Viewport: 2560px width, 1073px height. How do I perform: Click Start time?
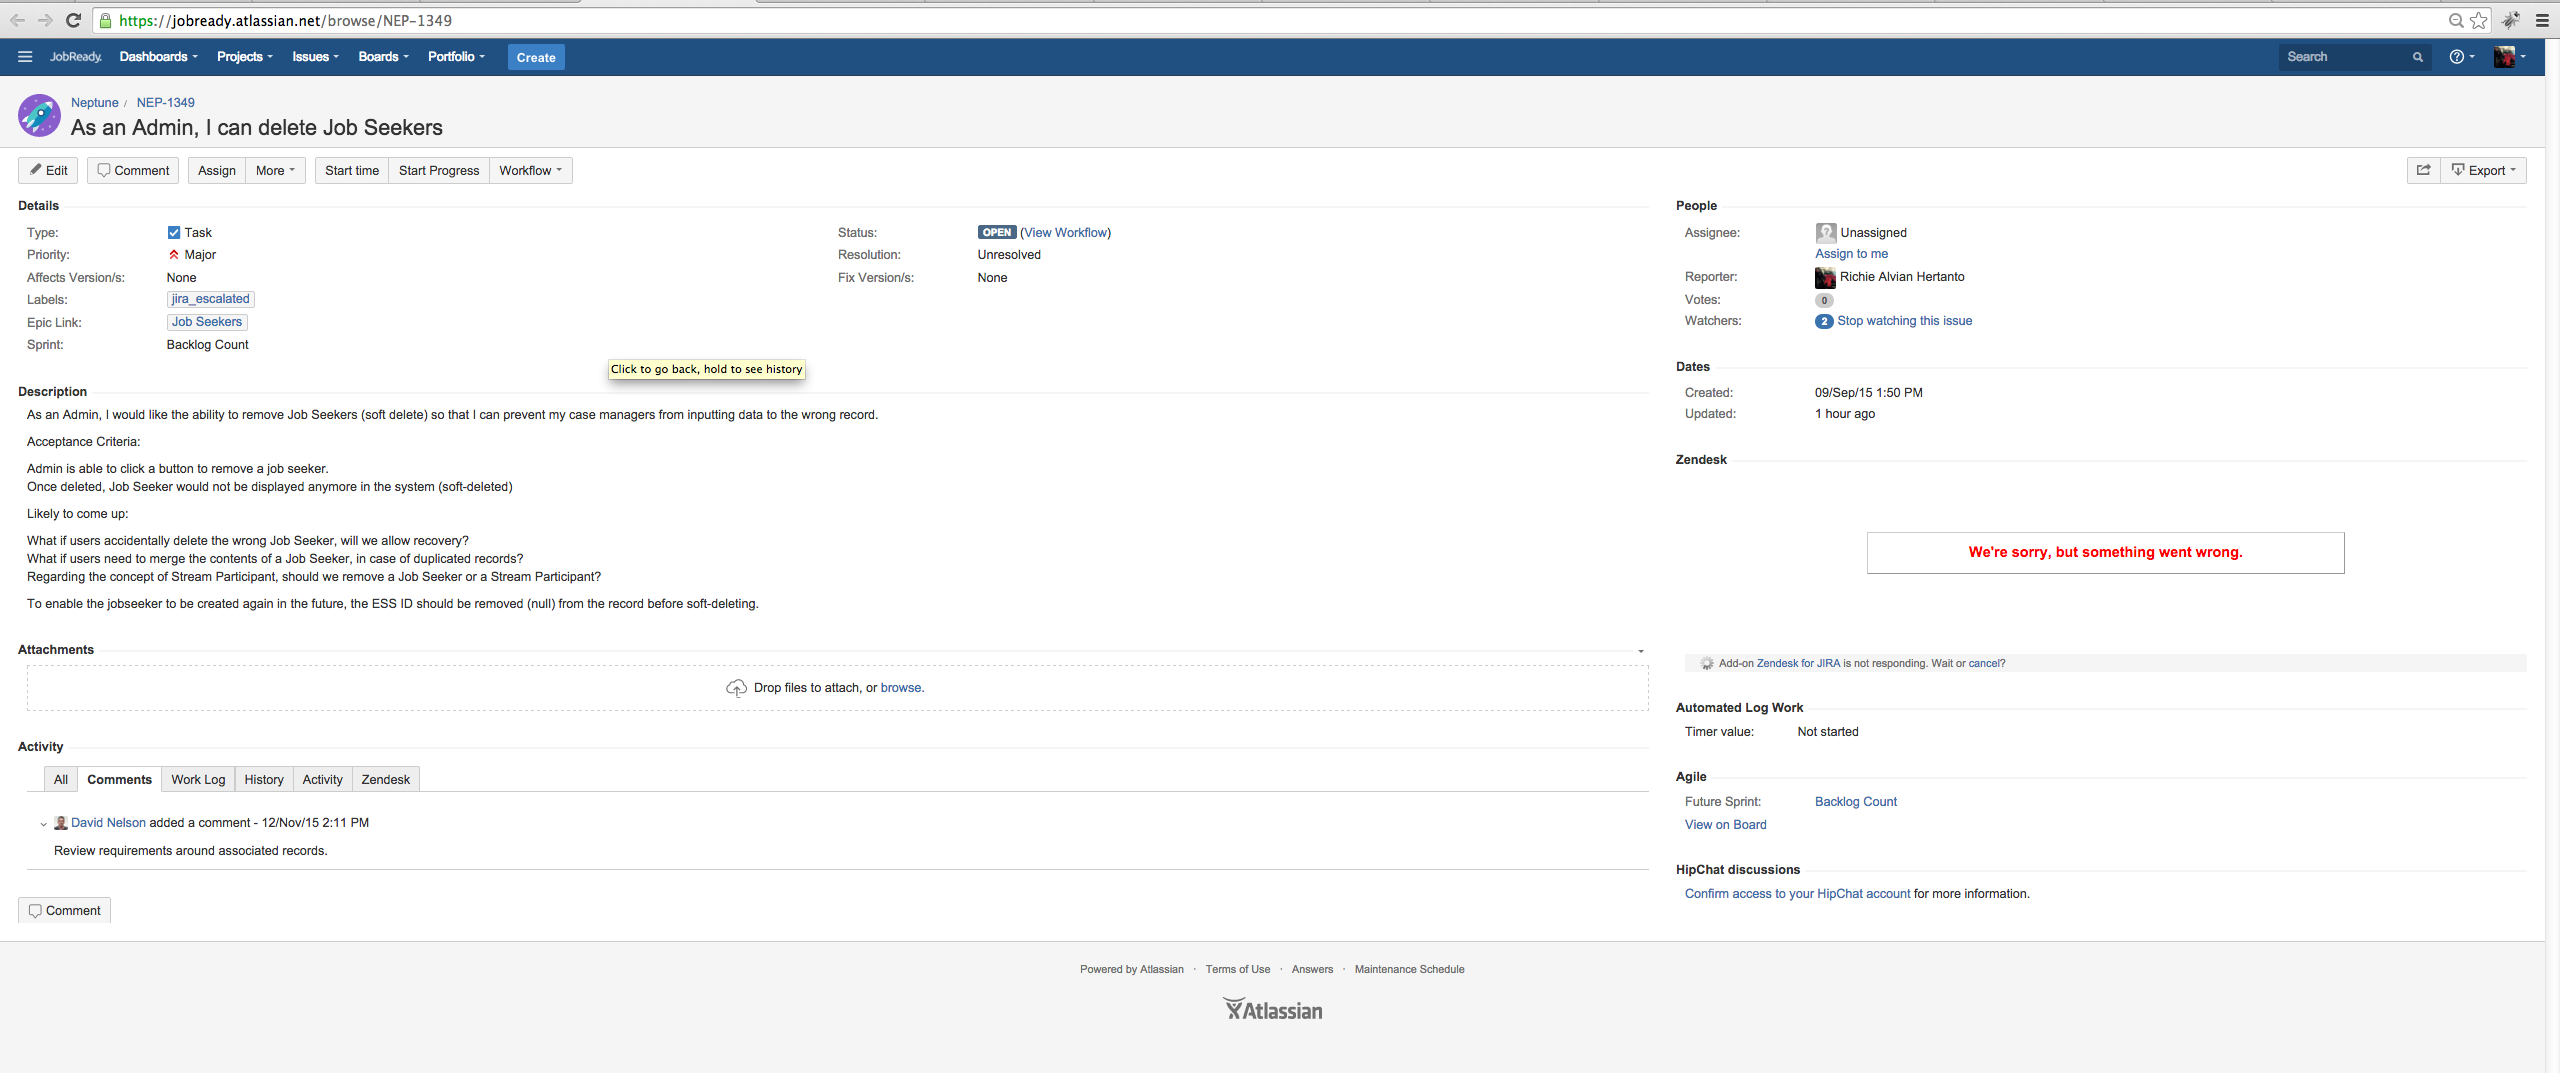click(x=352, y=170)
